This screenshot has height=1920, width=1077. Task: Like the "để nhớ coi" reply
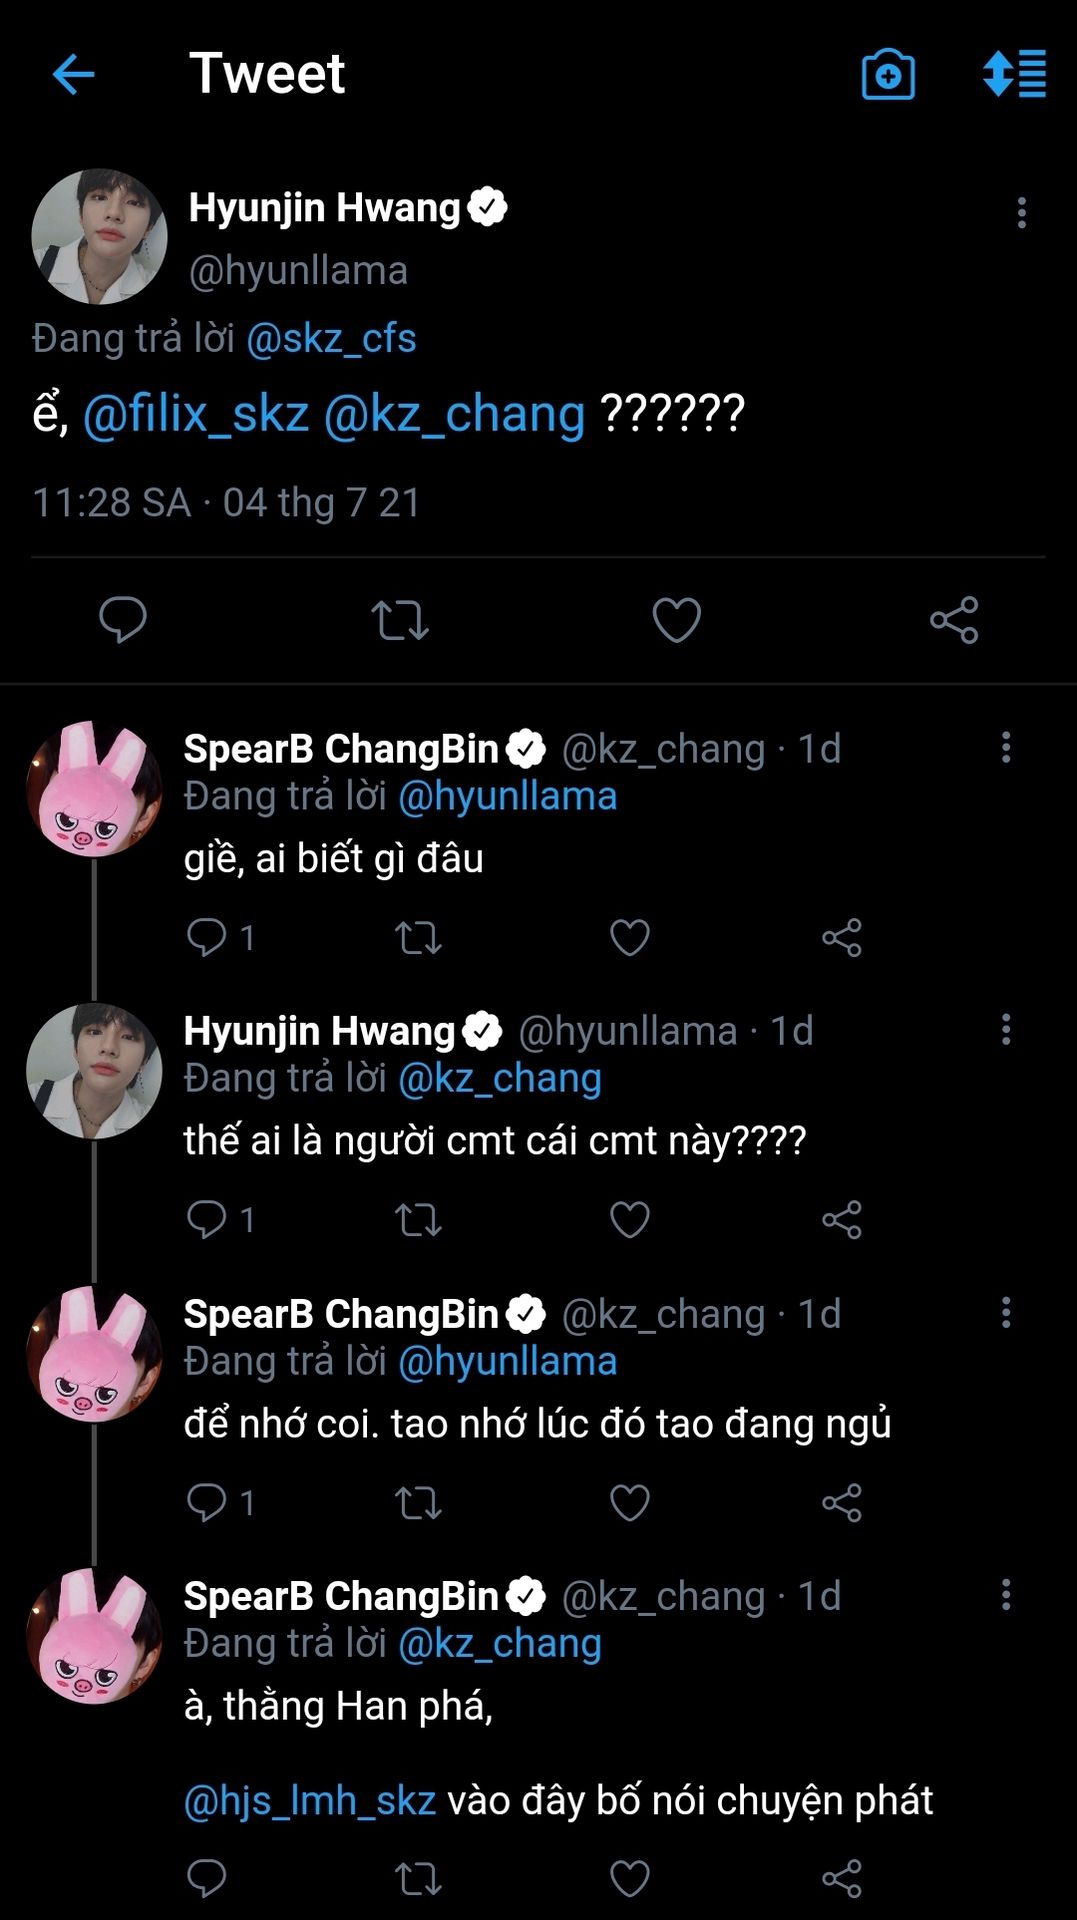[630, 1503]
